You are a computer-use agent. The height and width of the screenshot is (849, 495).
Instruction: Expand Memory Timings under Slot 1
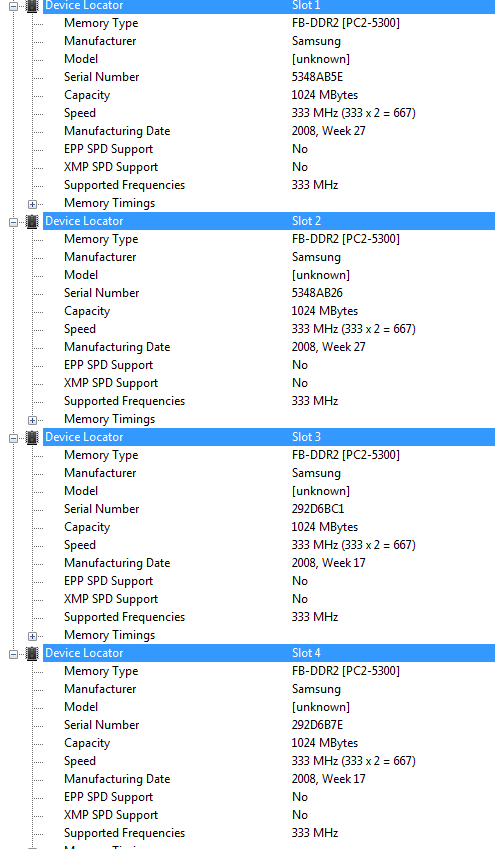(32, 204)
